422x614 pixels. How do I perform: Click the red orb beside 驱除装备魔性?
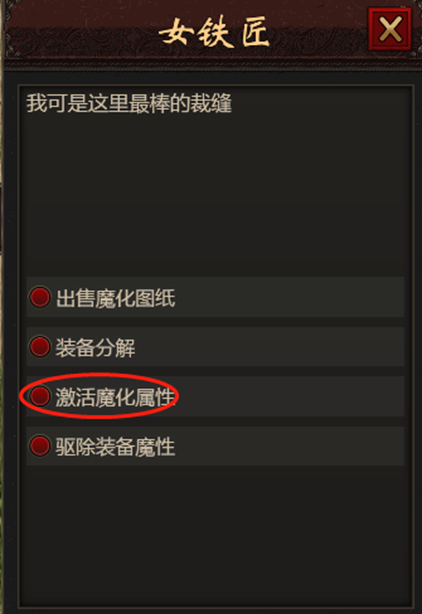click(x=40, y=446)
